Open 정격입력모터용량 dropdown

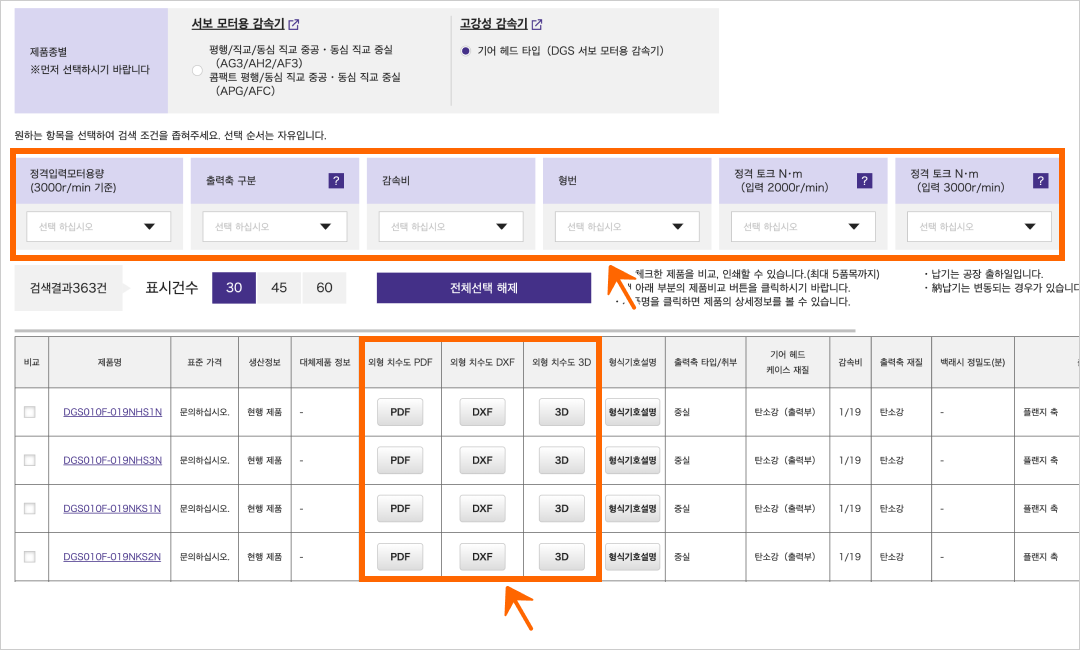98,227
